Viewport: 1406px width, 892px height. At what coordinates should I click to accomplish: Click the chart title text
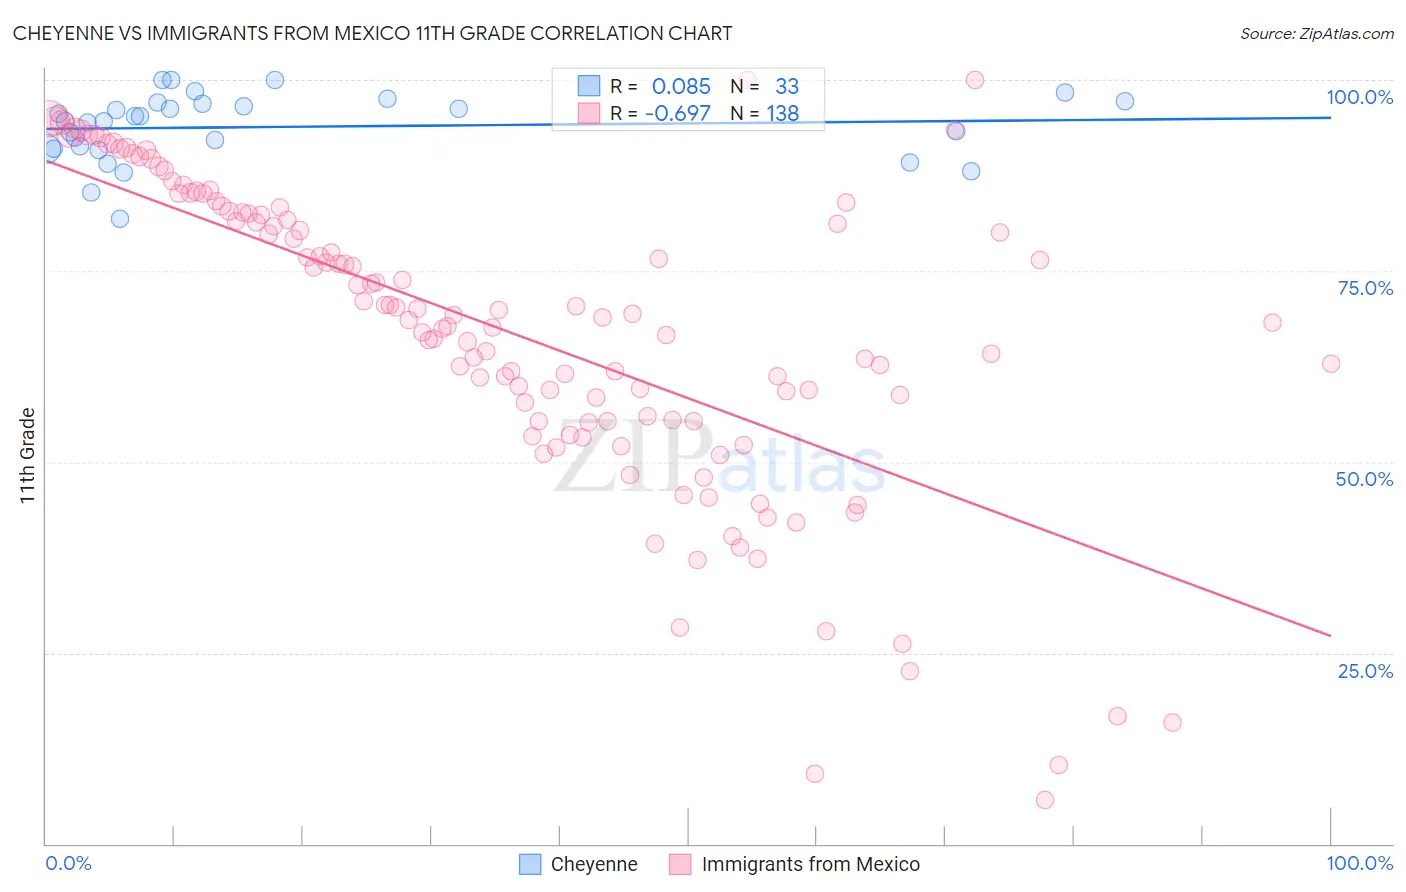pyautogui.click(x=372, y=33)
